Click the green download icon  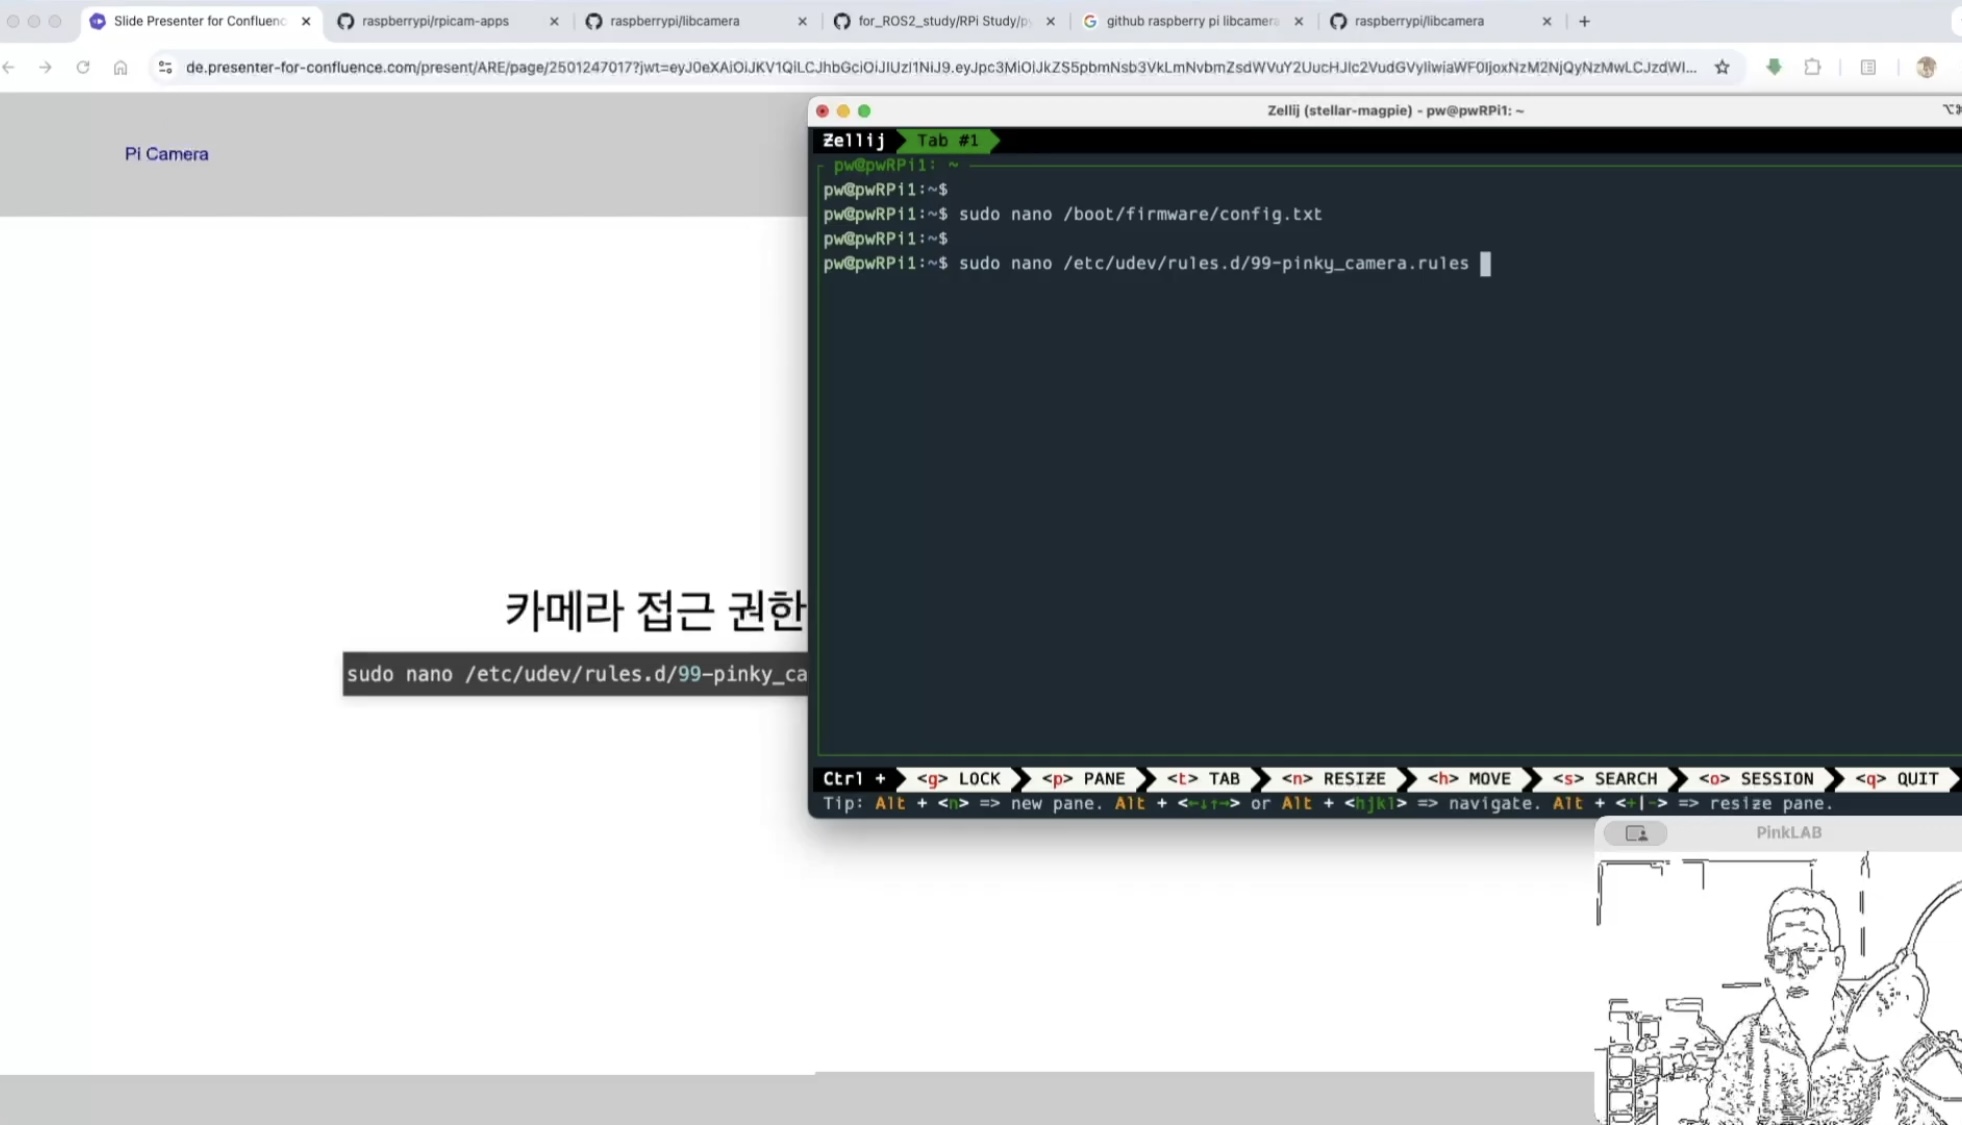[1773, 67]
